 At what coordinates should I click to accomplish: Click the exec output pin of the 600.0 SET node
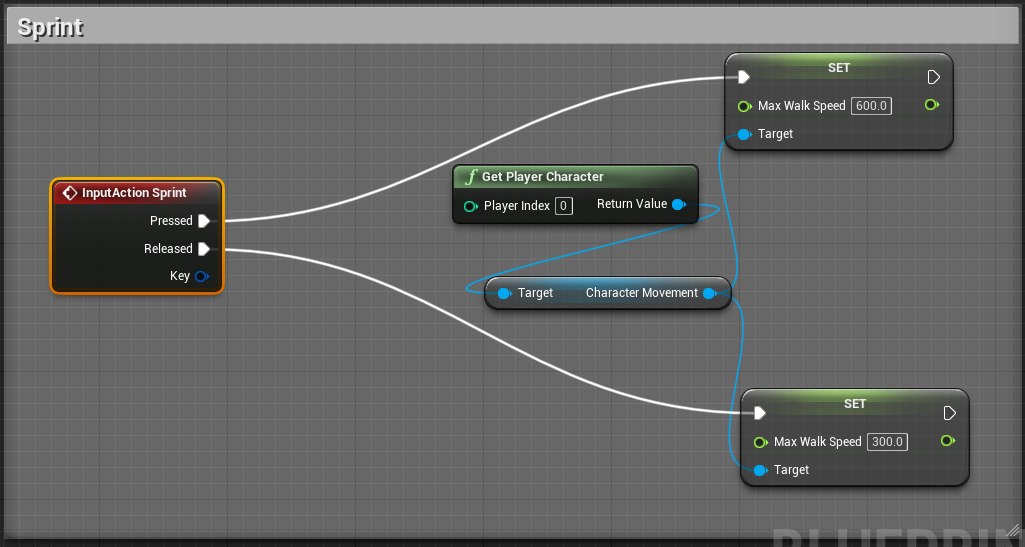pos(933,78)
